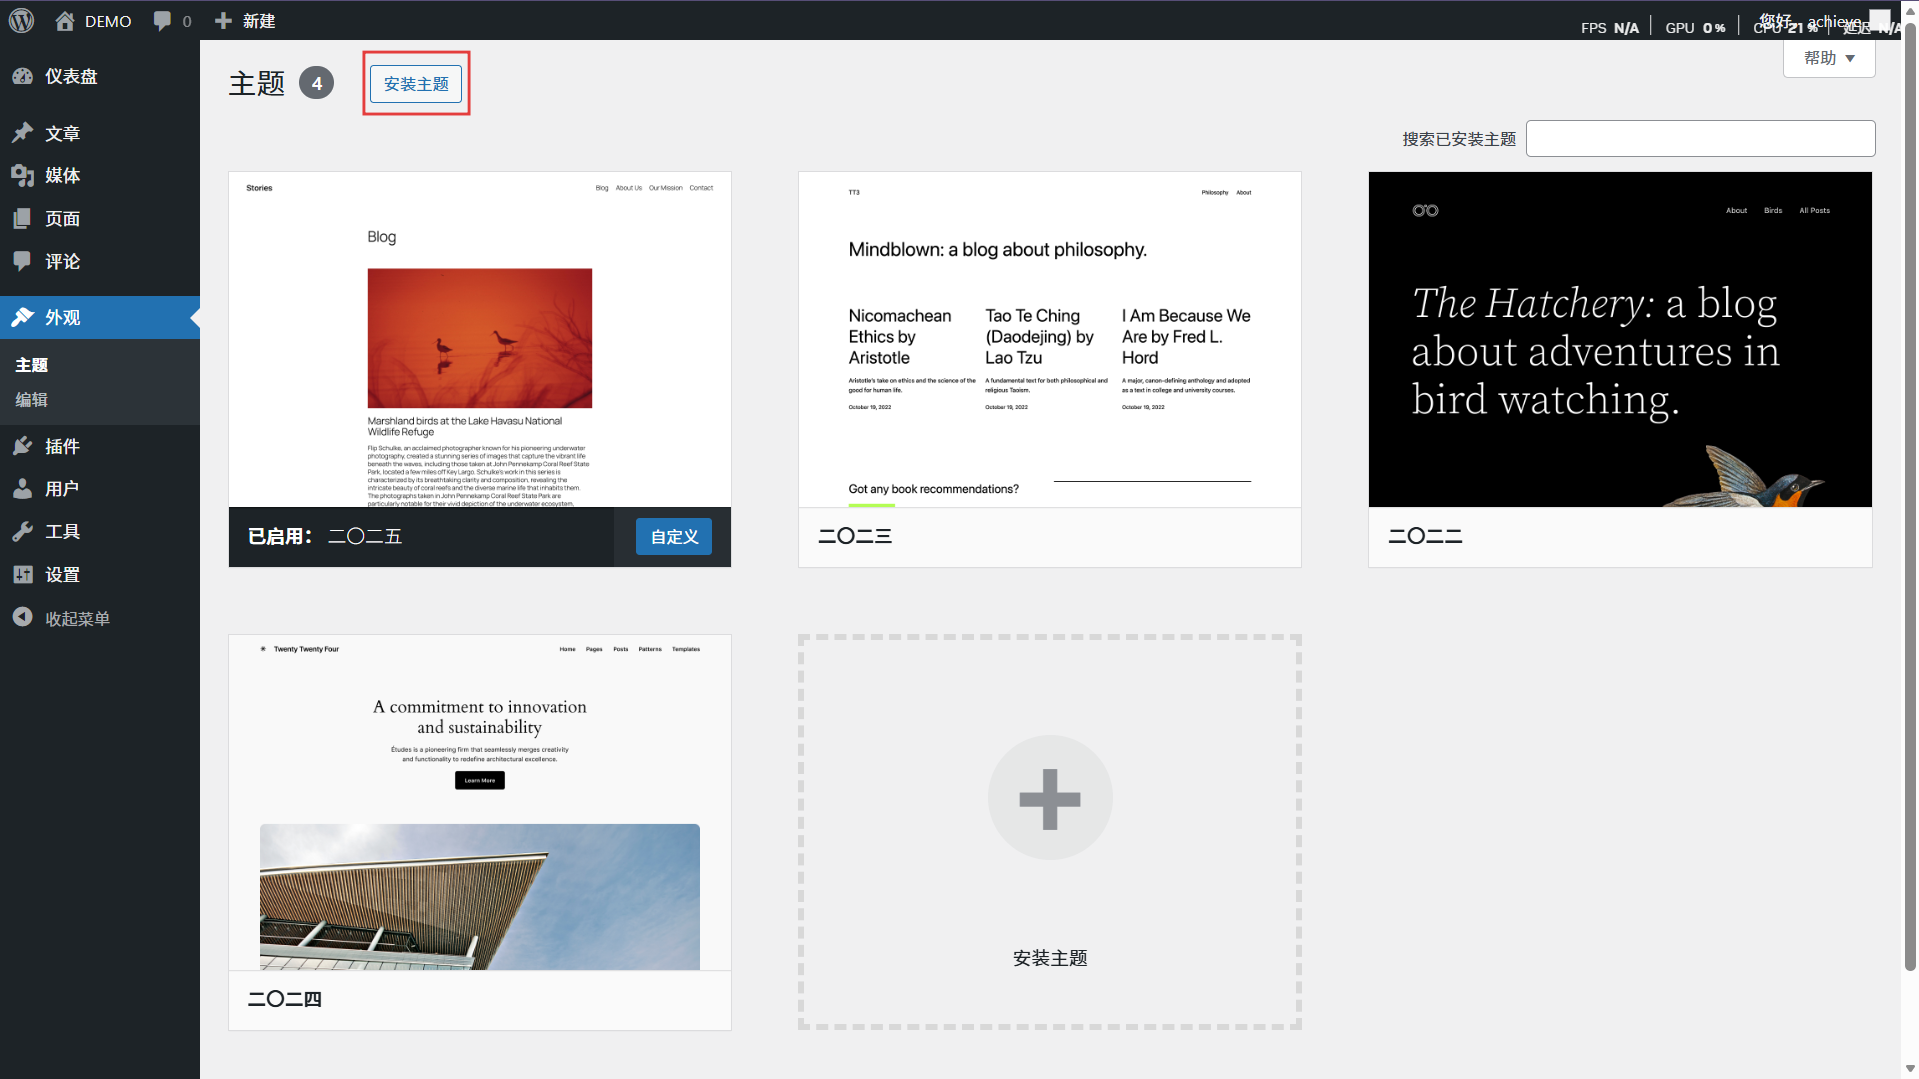The width and height of the screenshot is (1919, 1079).
Task: Click the WordPress logo icon
Action: 22,21
